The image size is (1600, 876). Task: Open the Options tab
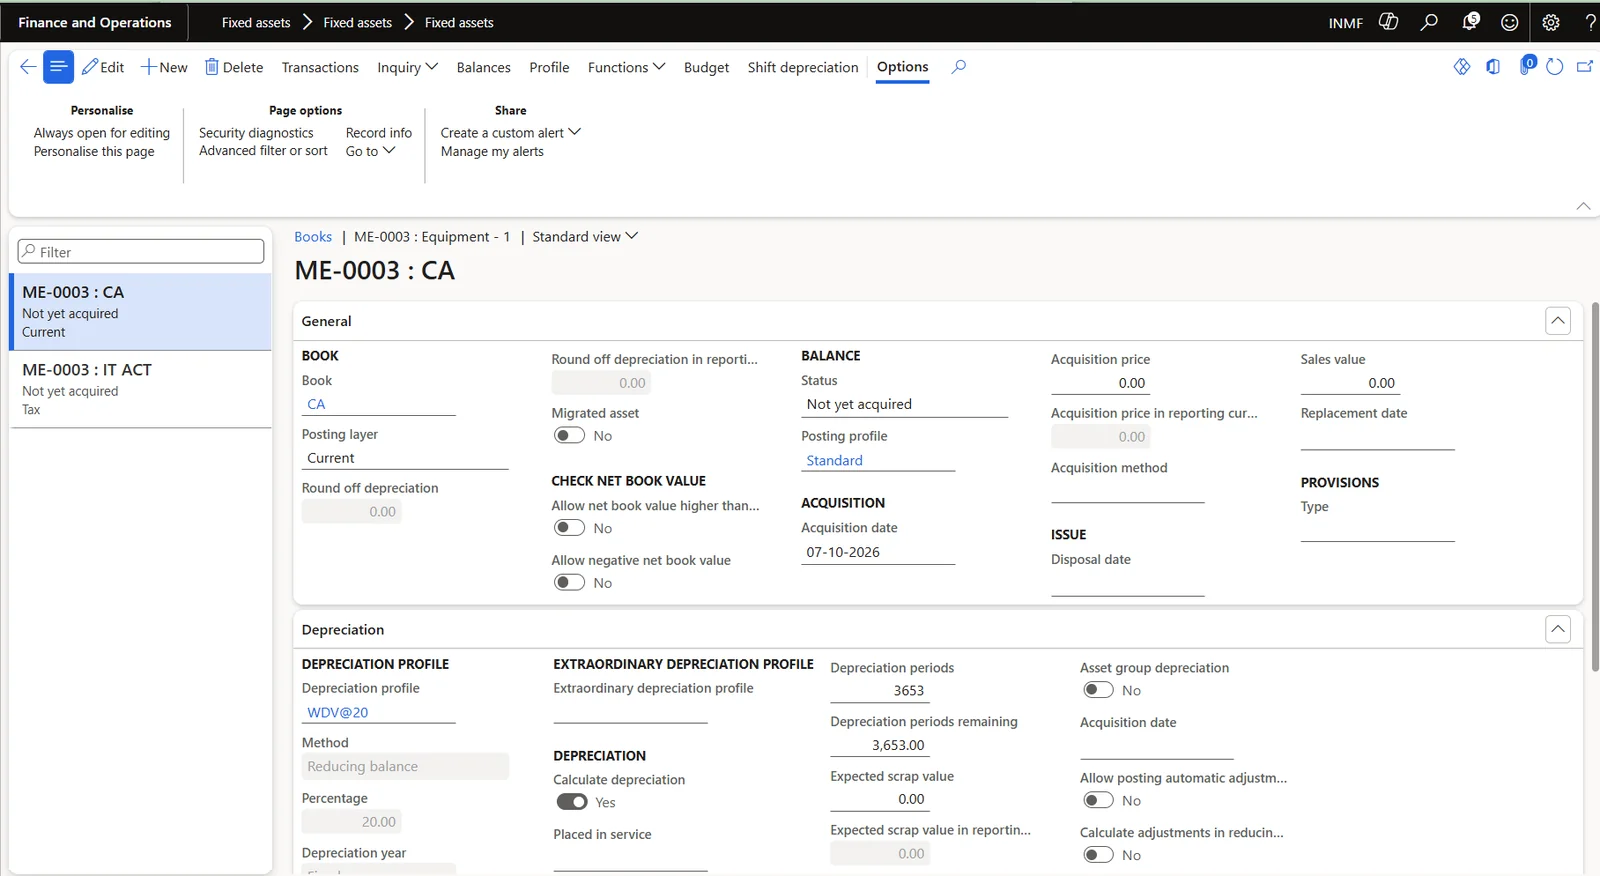click(x=903, y=67)
